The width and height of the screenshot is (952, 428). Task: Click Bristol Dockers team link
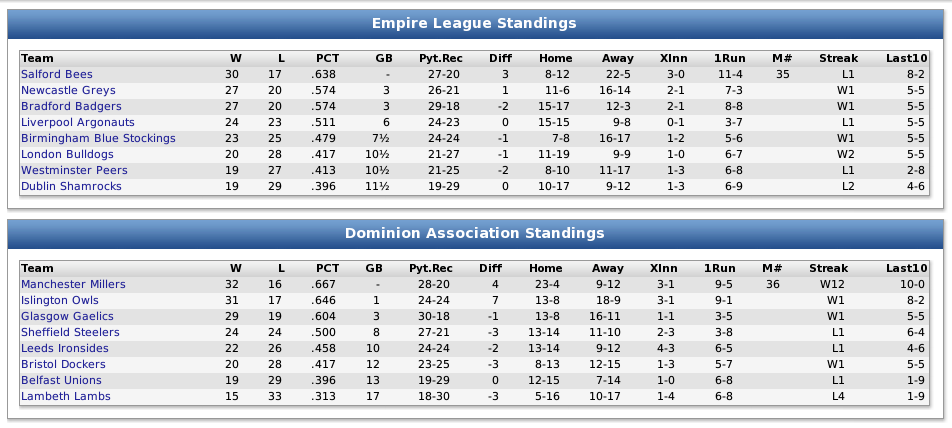click(x=63, y=364)
